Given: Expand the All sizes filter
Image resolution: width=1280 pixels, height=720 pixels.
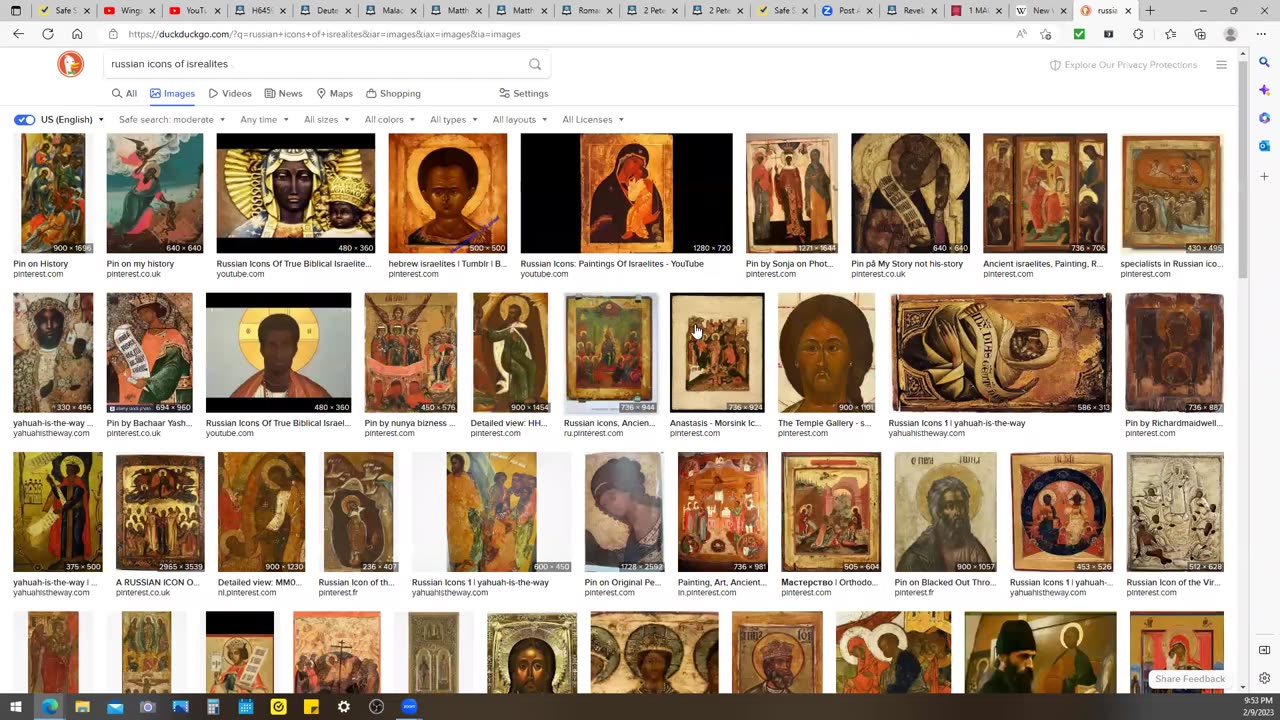Looking at the screenshot, I should click(327, 120).
